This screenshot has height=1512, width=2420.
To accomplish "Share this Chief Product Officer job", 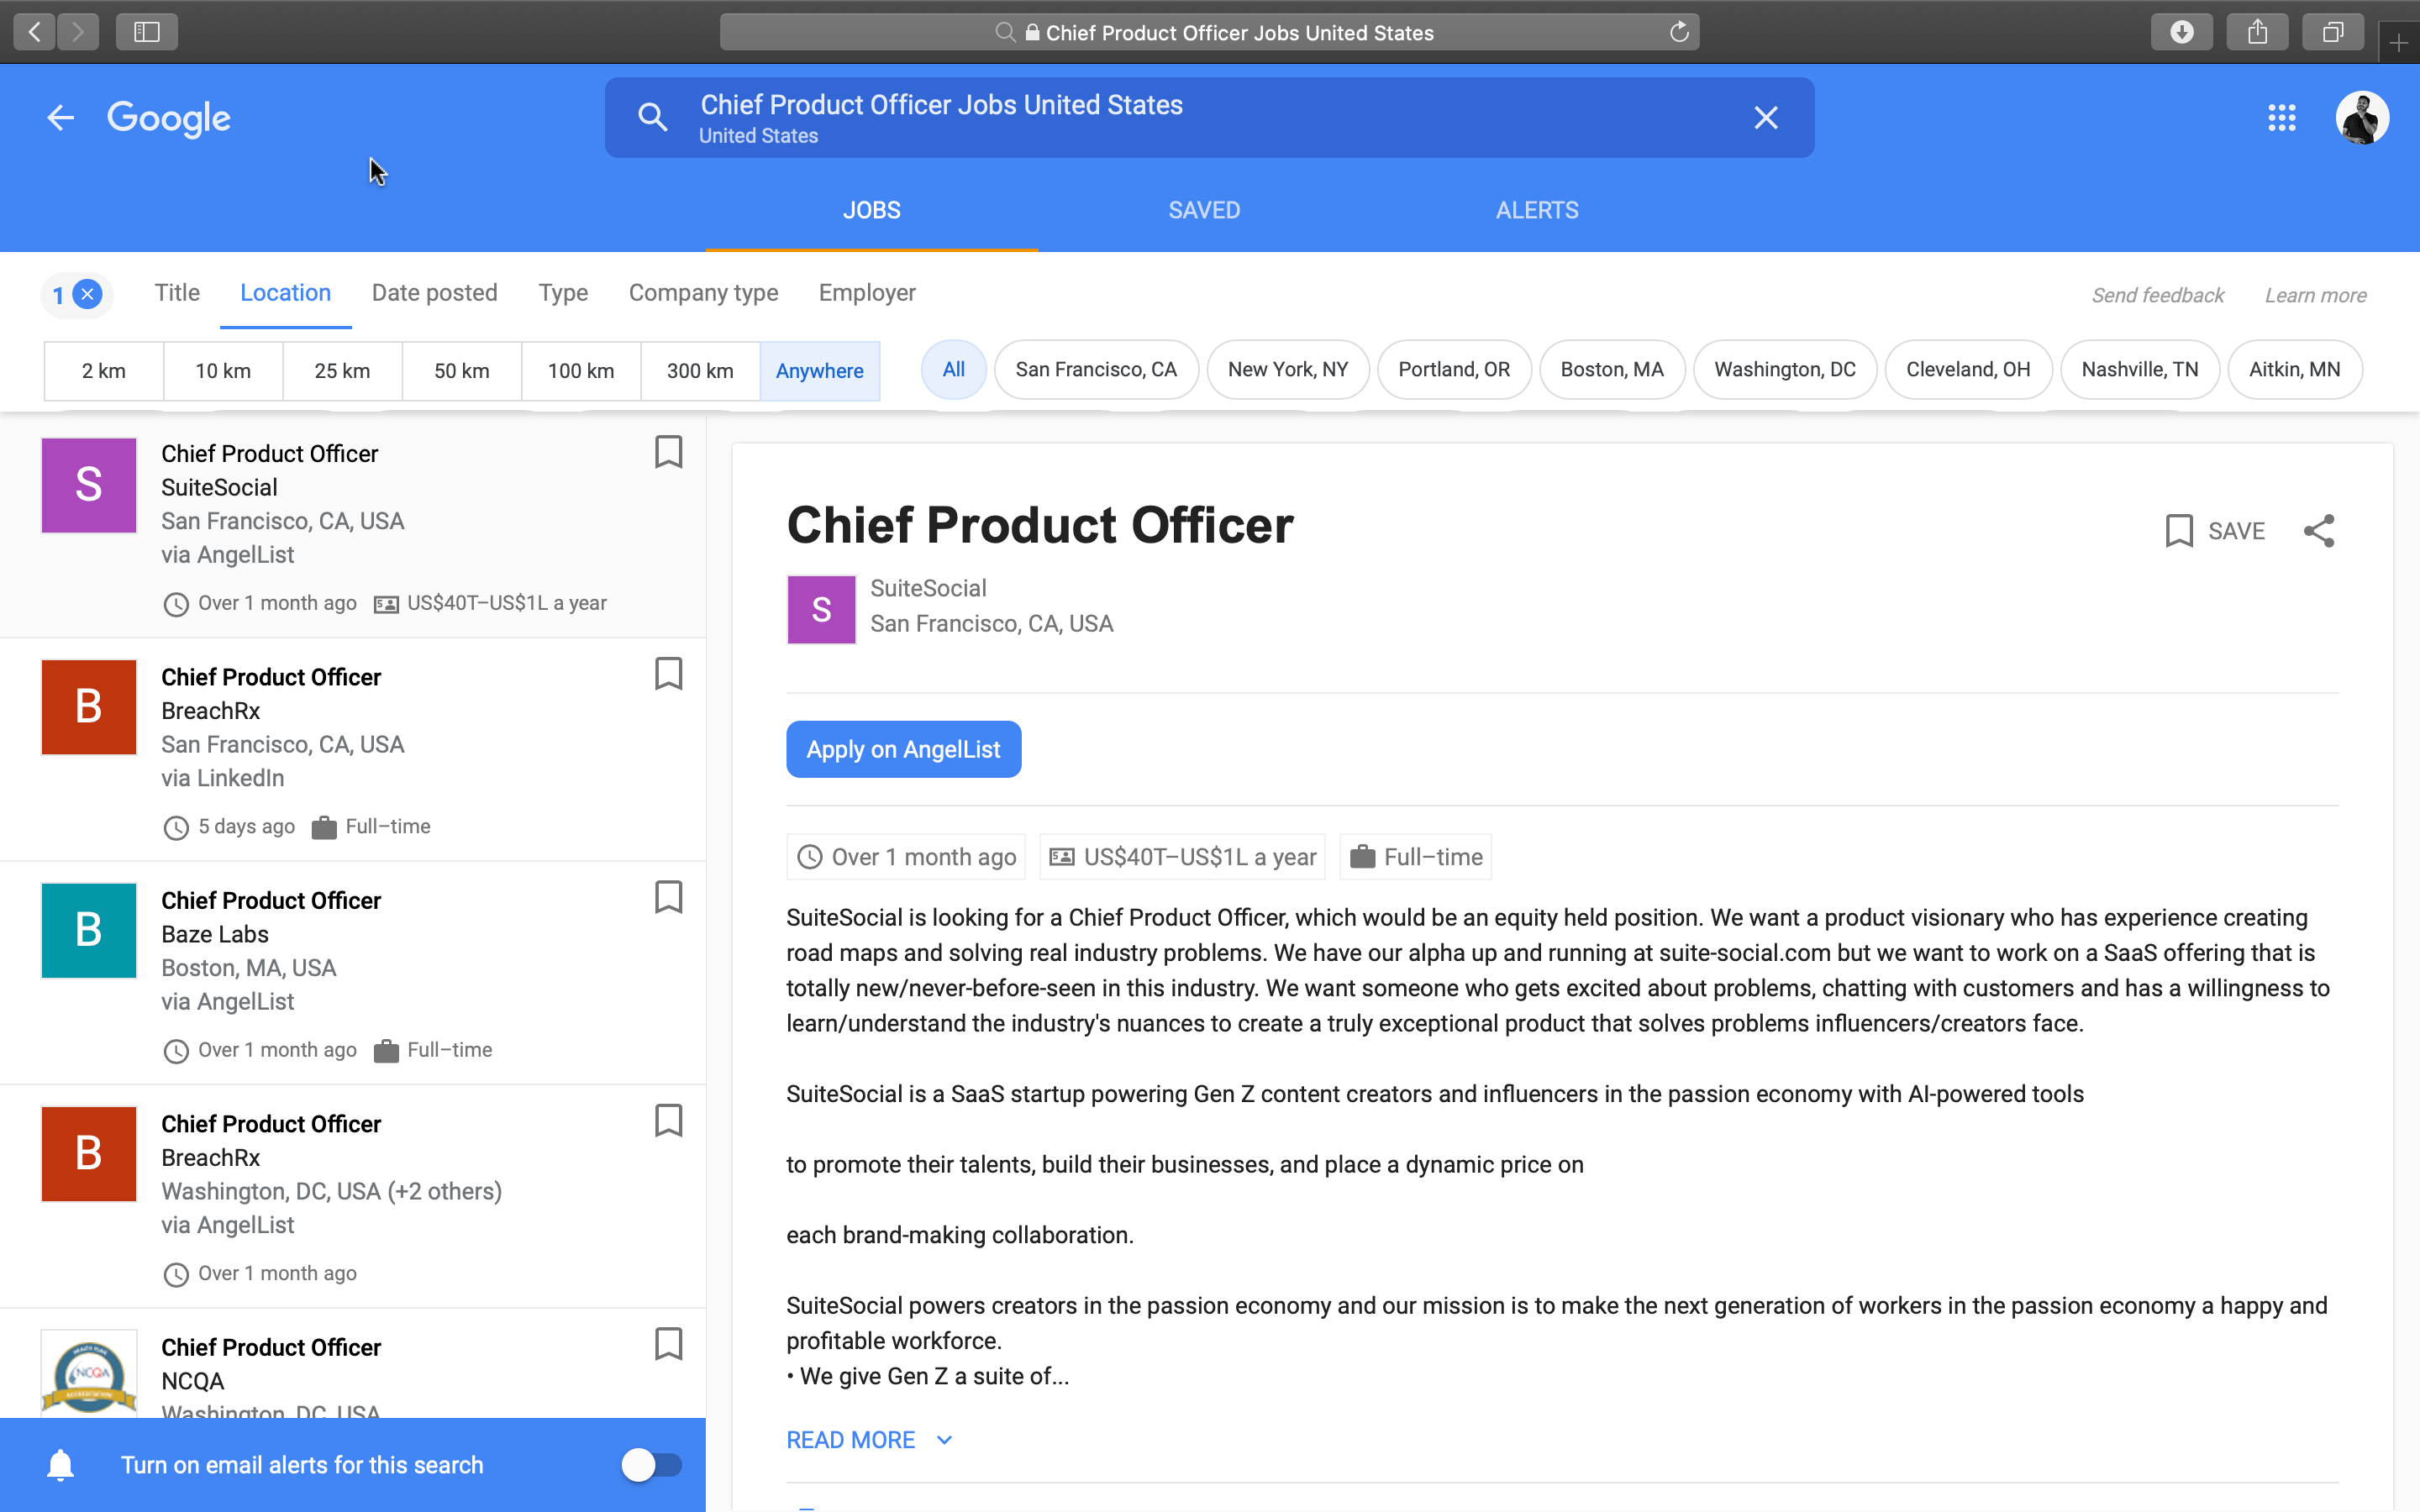I will click(2319, 531).
